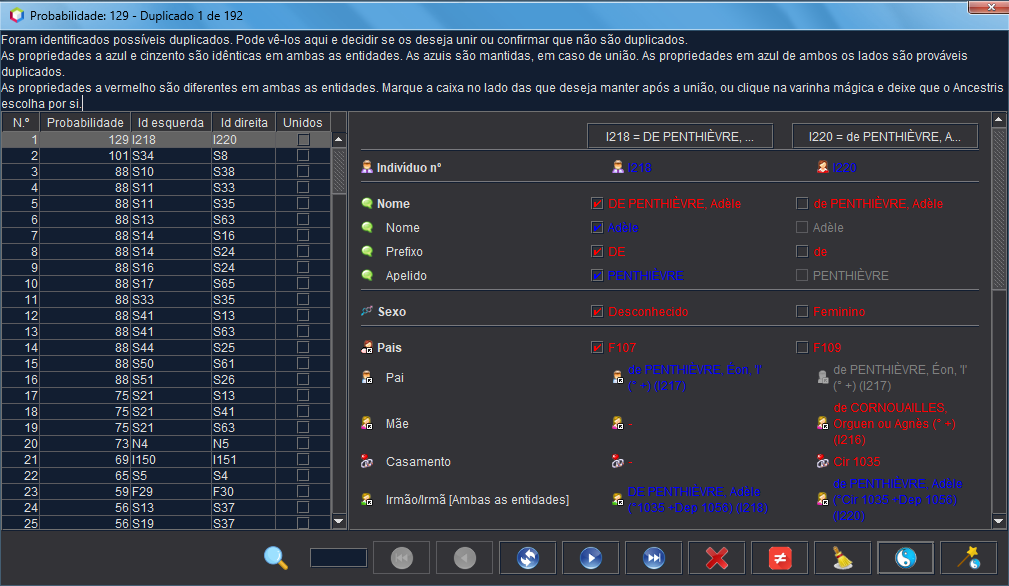Click the broom clean-up icon
This screenshot has height=586, width=1009.
843,558
